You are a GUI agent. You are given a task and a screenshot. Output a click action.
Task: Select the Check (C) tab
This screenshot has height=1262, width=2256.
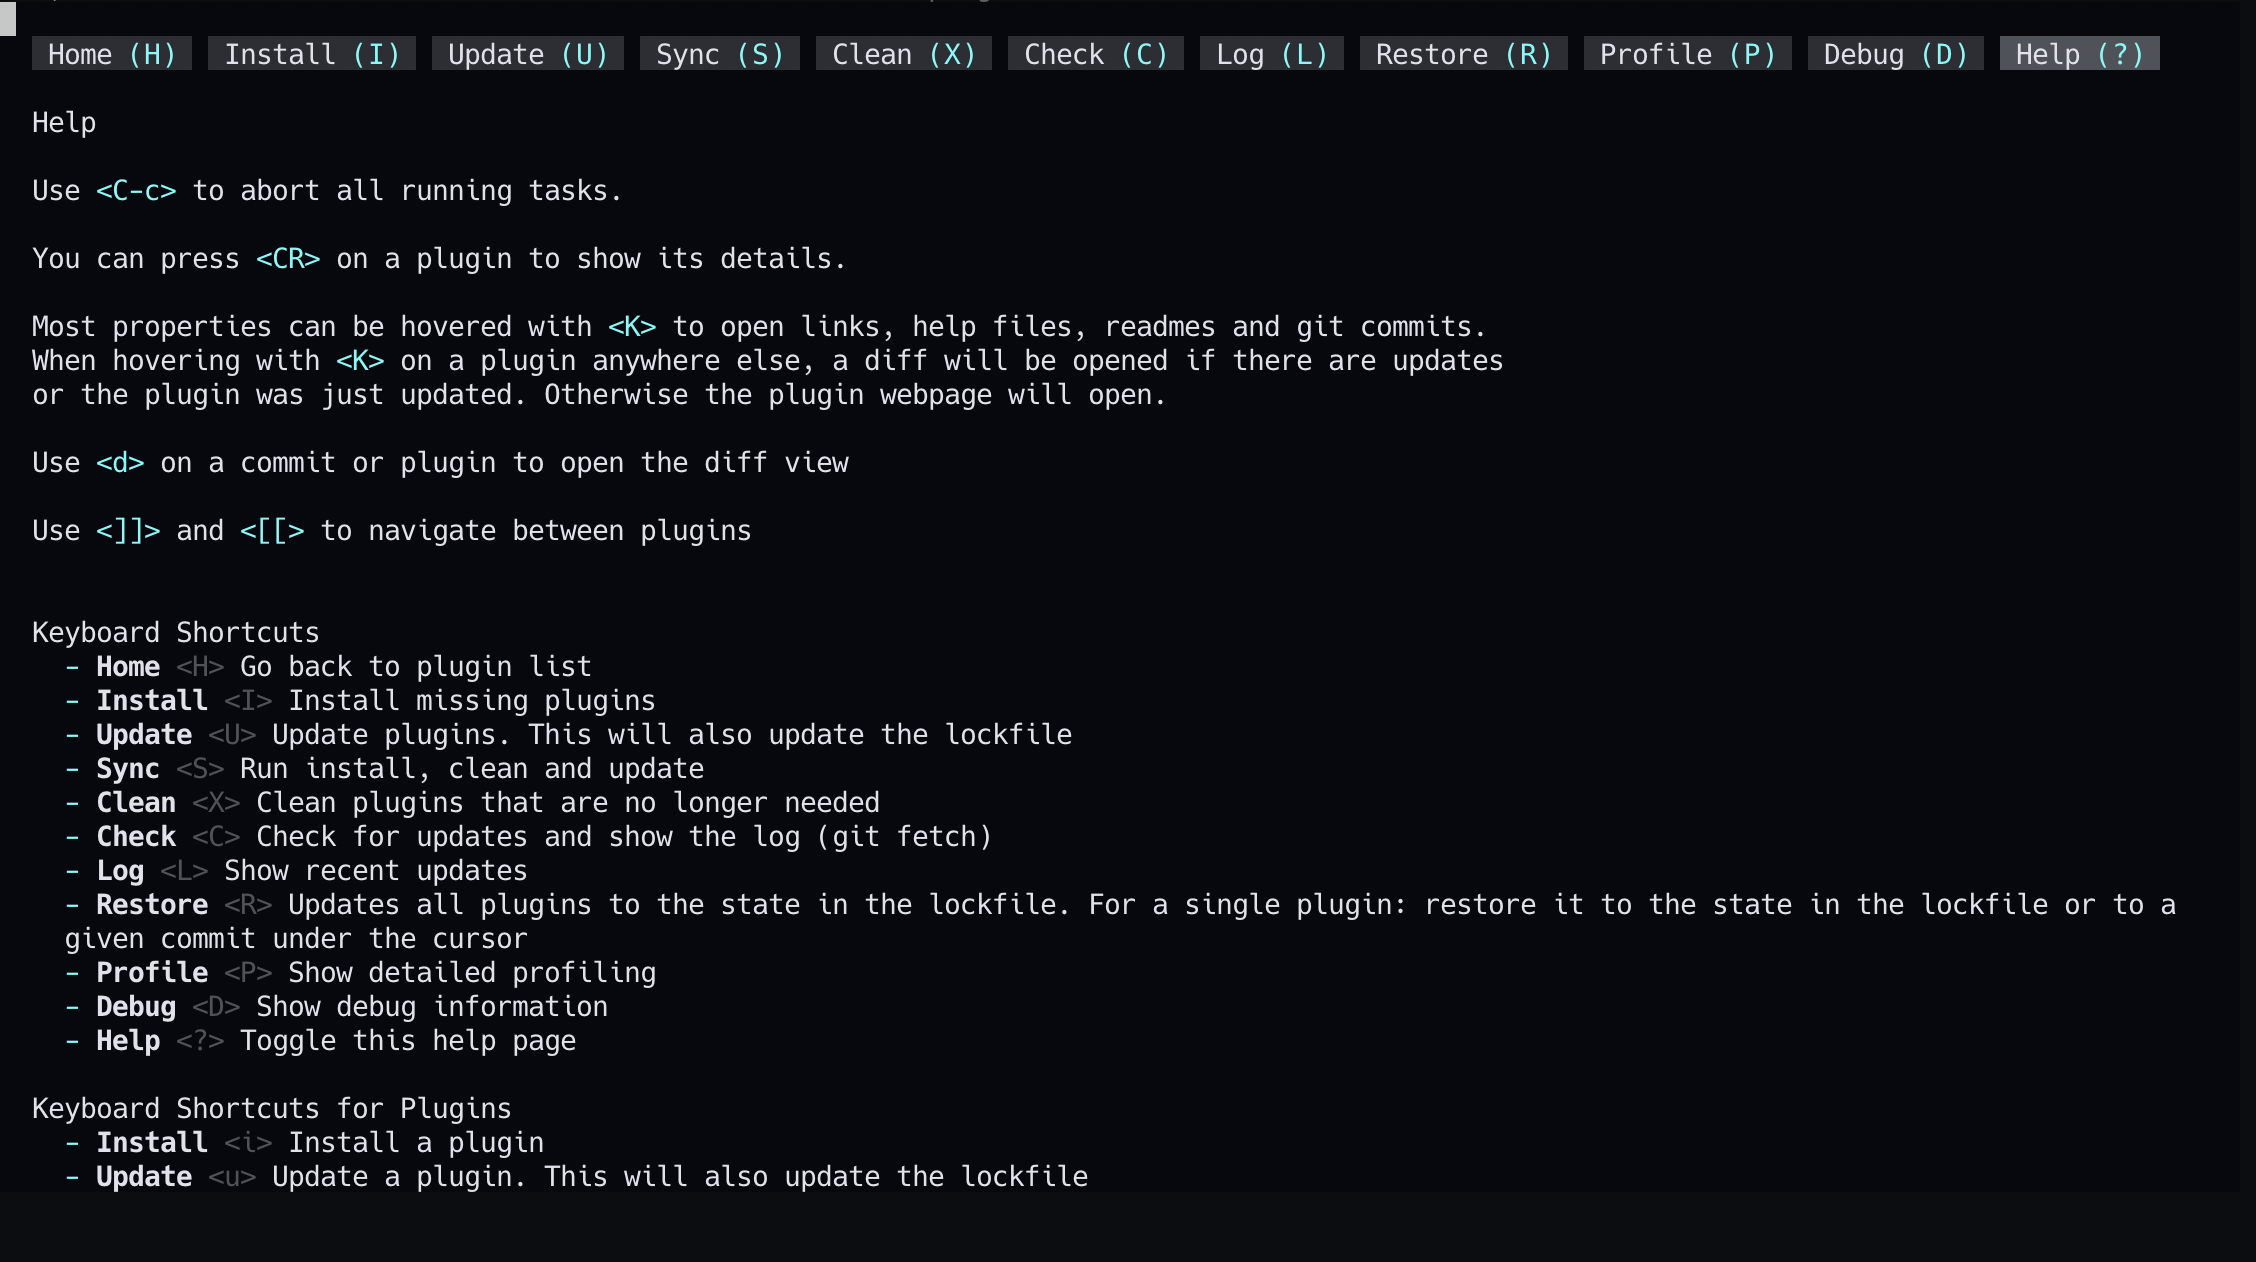coord(1095,54)
